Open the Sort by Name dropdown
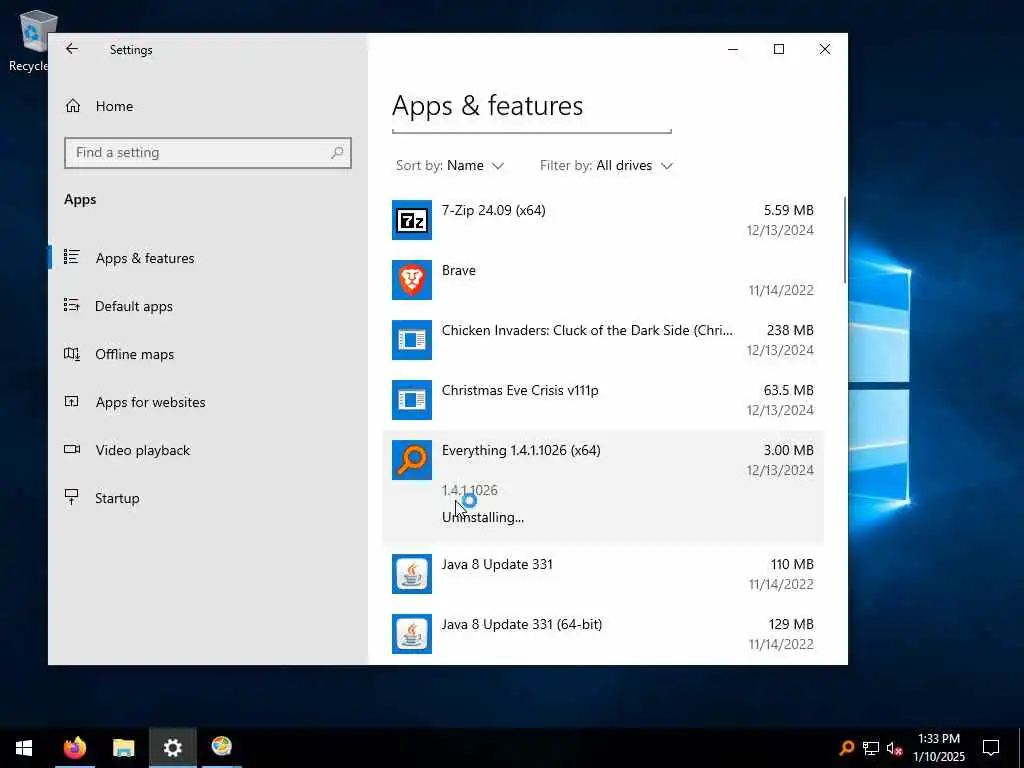This screenshot has width=1024, height=768. [450, 166]
